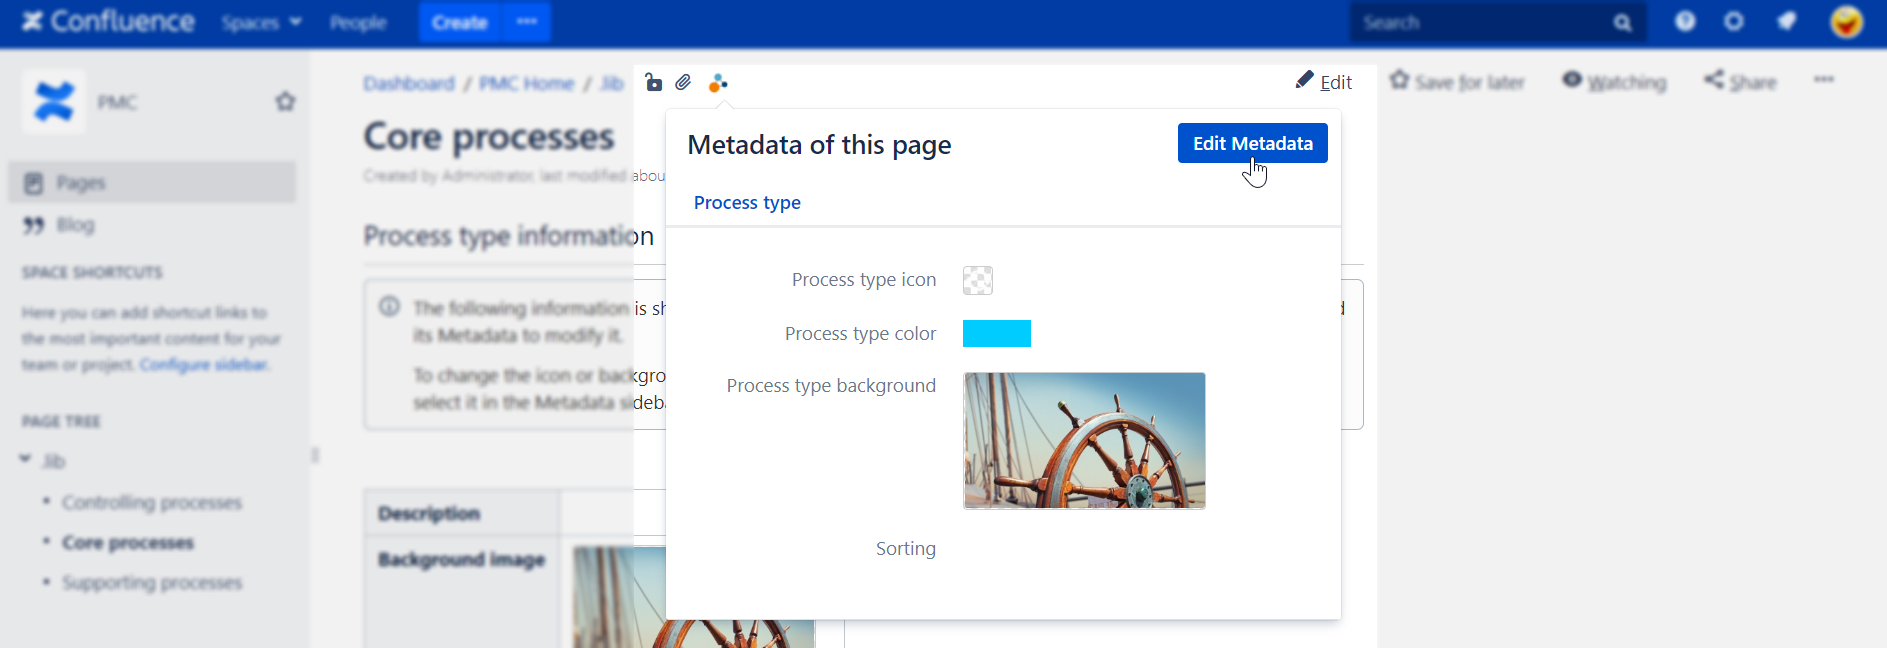
Task: Click the Process type information heading
Action: click(509, 236)
